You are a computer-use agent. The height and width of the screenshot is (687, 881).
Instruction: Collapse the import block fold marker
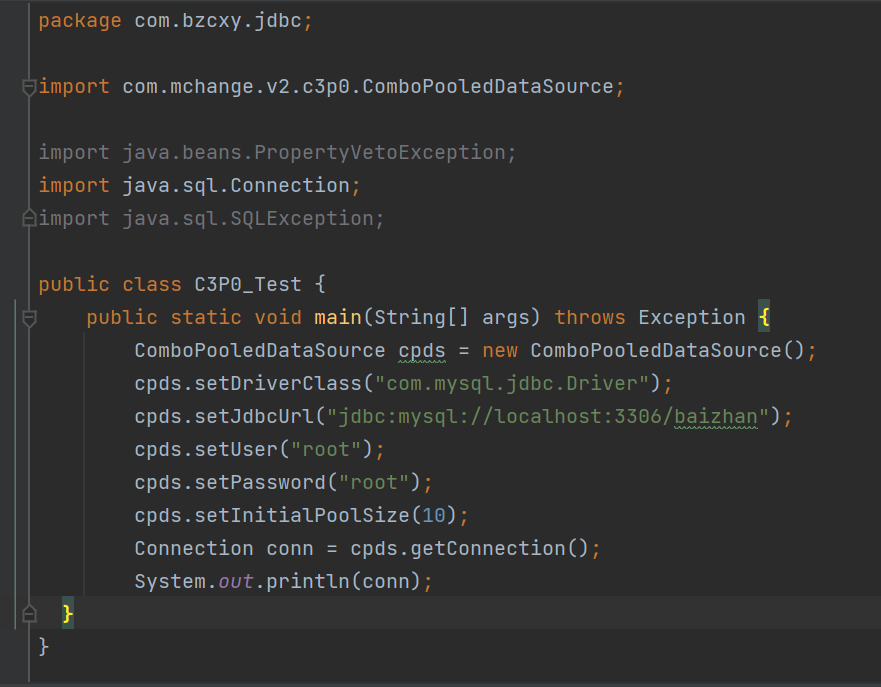coord(29,87)
